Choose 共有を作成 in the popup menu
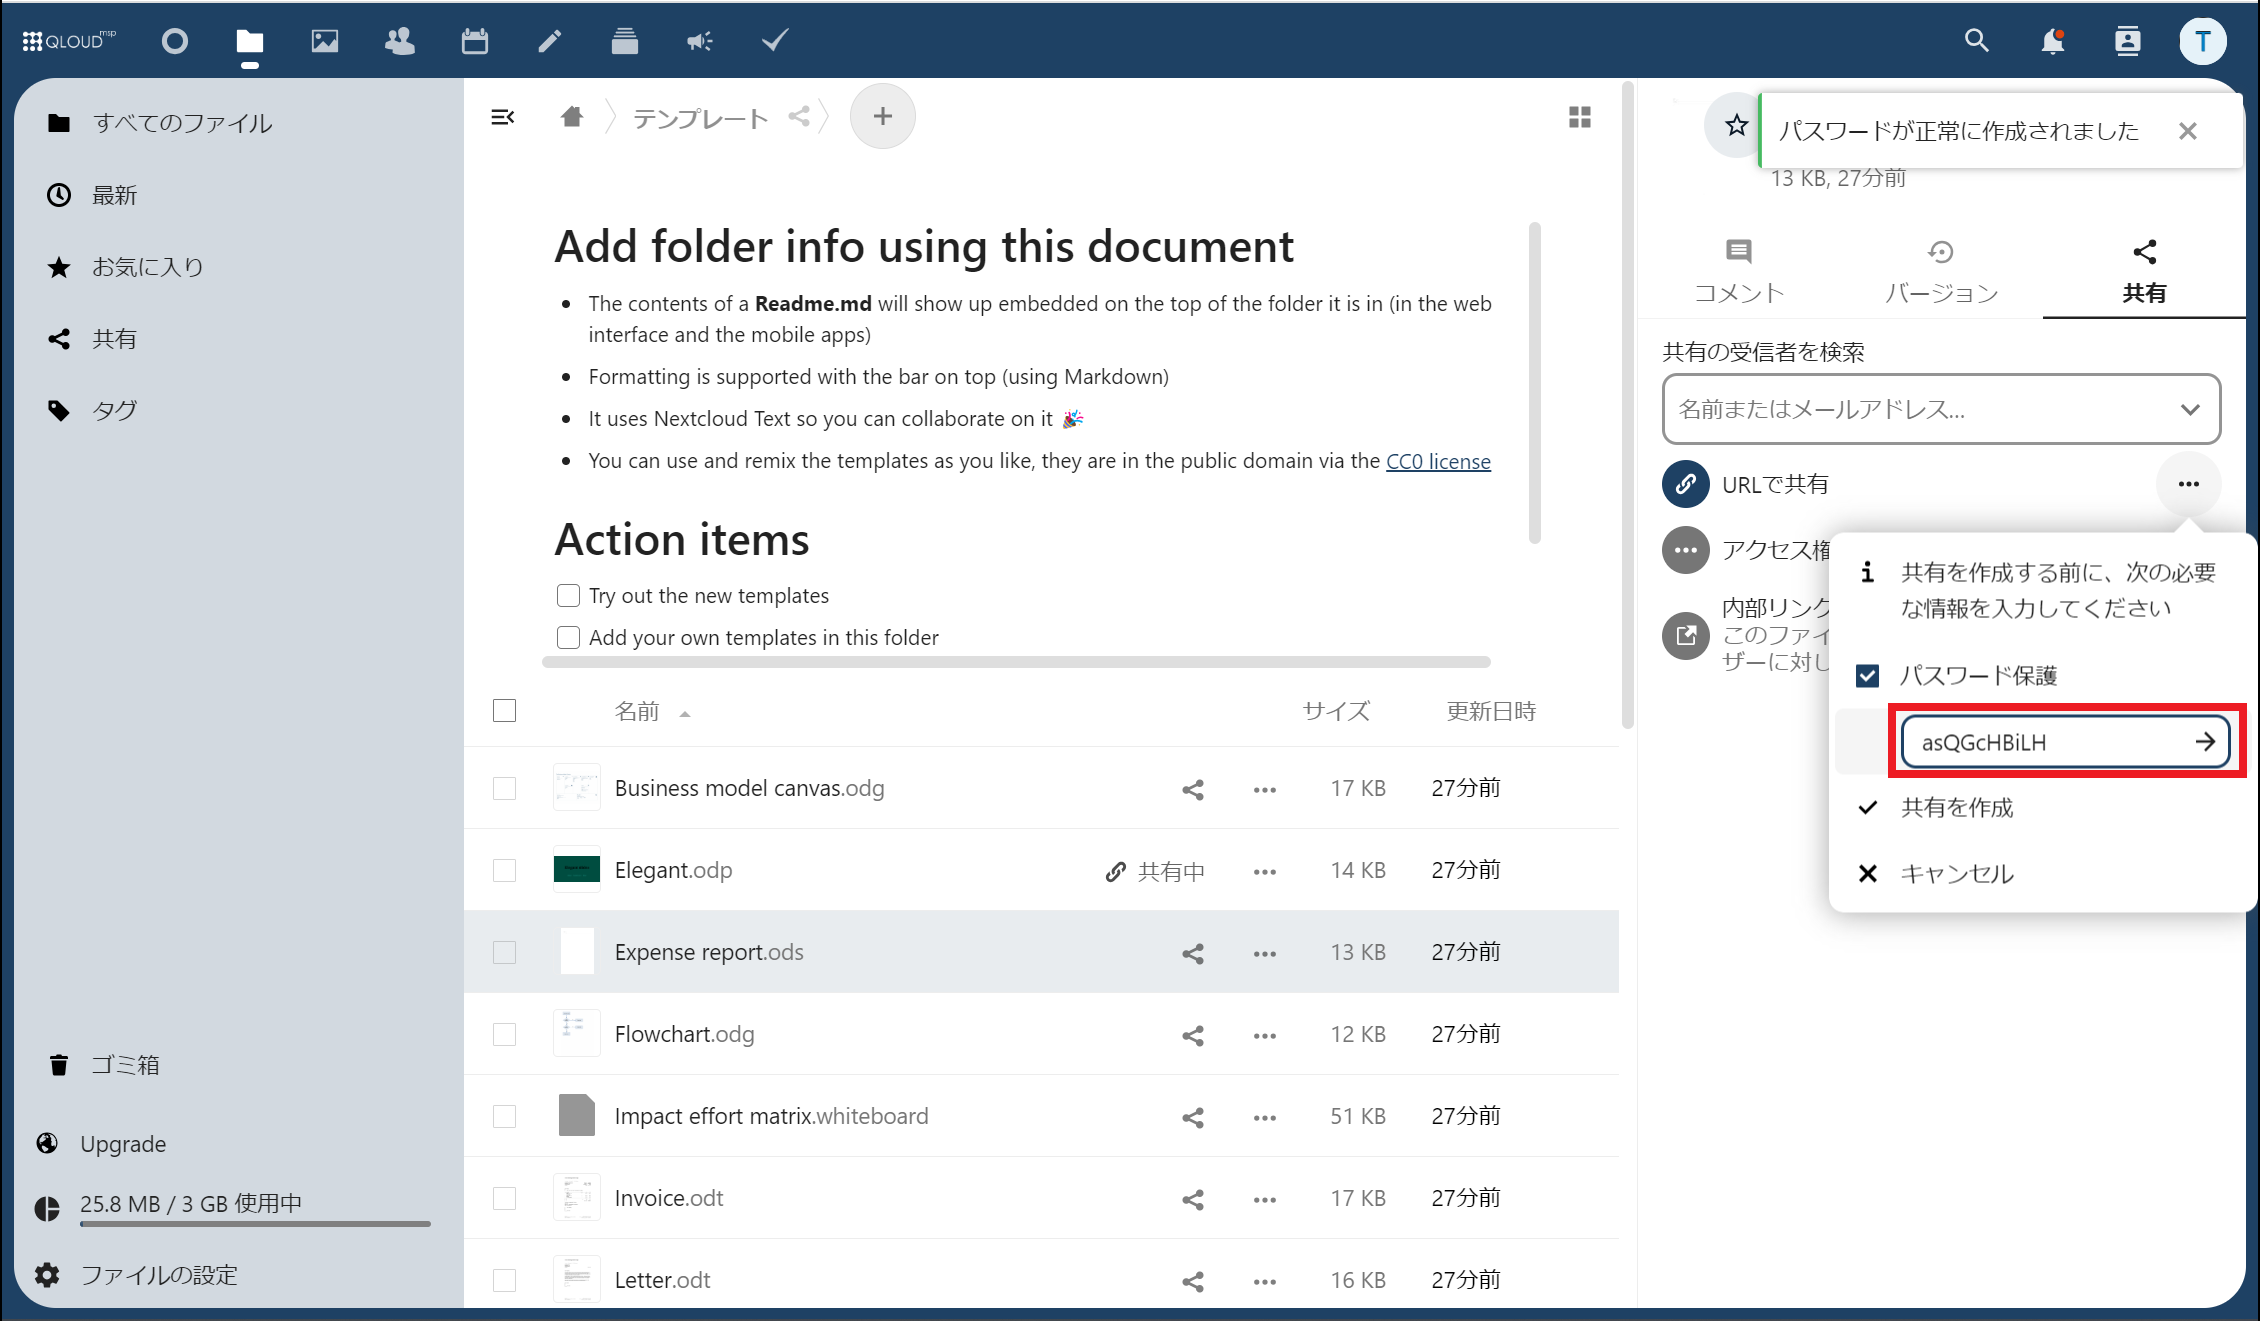Image resolution: width=2260 pixels, height=1321 pixels. tap(1956, 808)
